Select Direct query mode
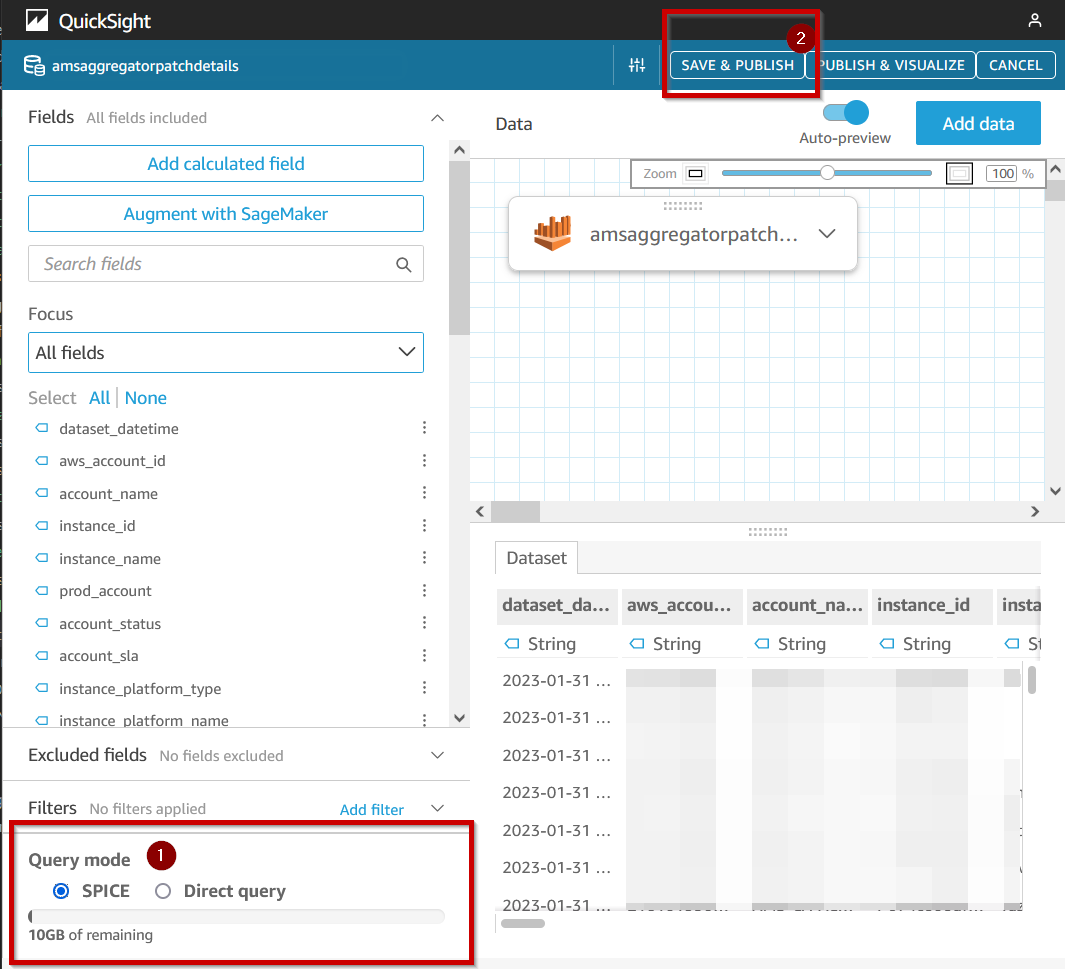This screenshot has width=1065, height=969. [x=163, y=891]
